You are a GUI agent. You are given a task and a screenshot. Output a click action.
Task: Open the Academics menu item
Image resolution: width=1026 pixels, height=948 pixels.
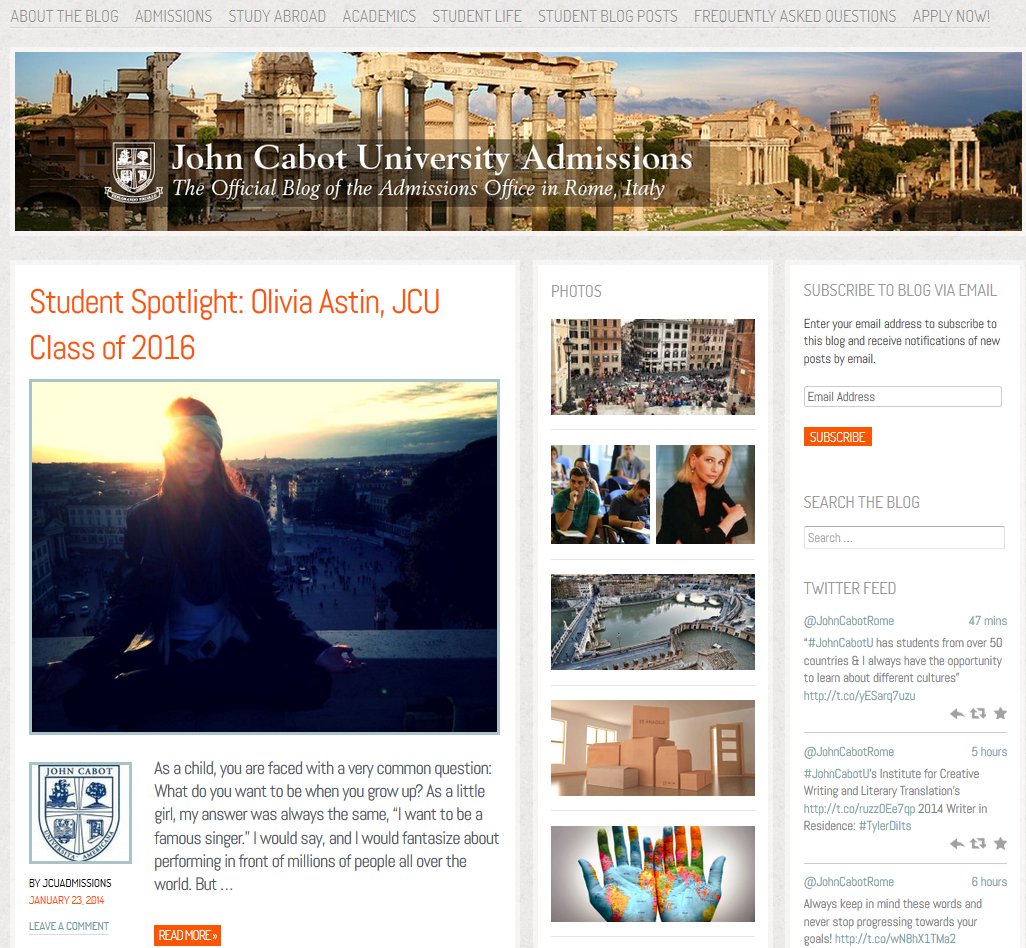pyautogui.click(x=380, y=16)
